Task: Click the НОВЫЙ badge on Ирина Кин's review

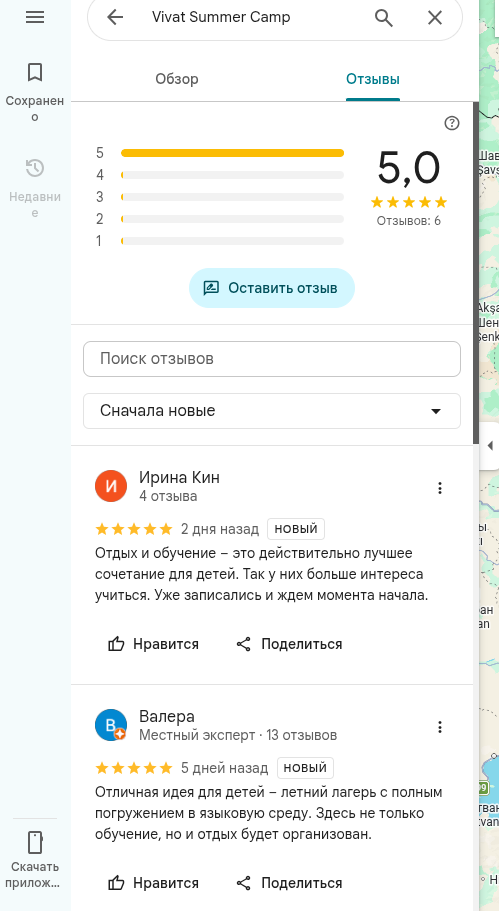Action: (x=296, y=529)
